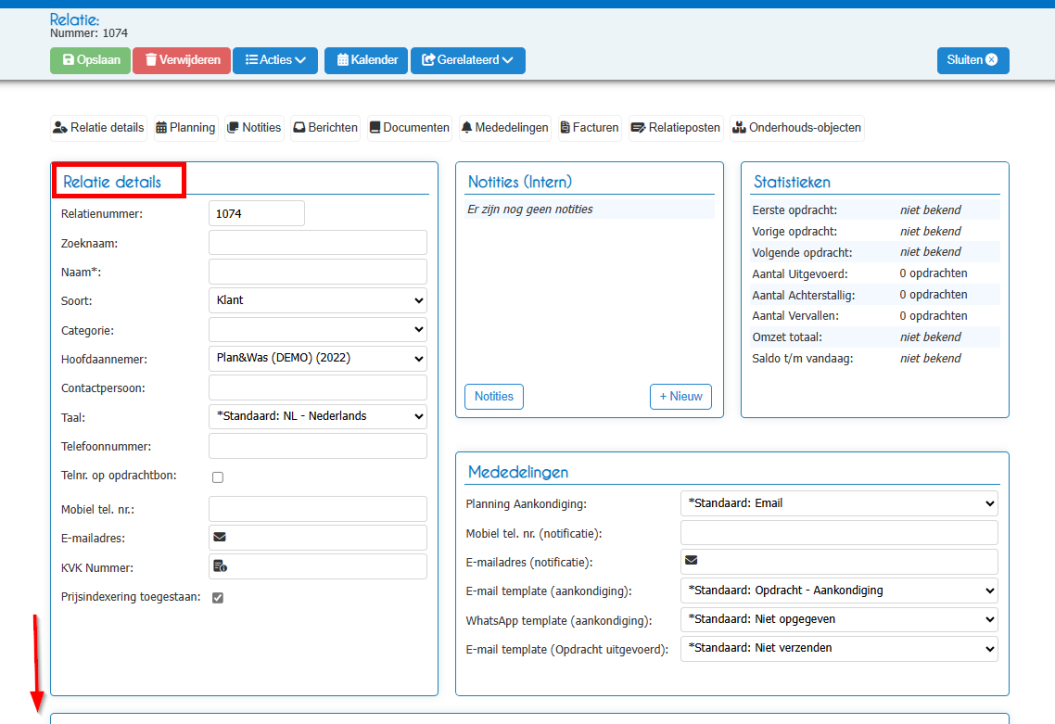Image resolution: width=1055 pixels, height=724 pixels.
Task: Switch to the Facturen tab
Action: 589,128
